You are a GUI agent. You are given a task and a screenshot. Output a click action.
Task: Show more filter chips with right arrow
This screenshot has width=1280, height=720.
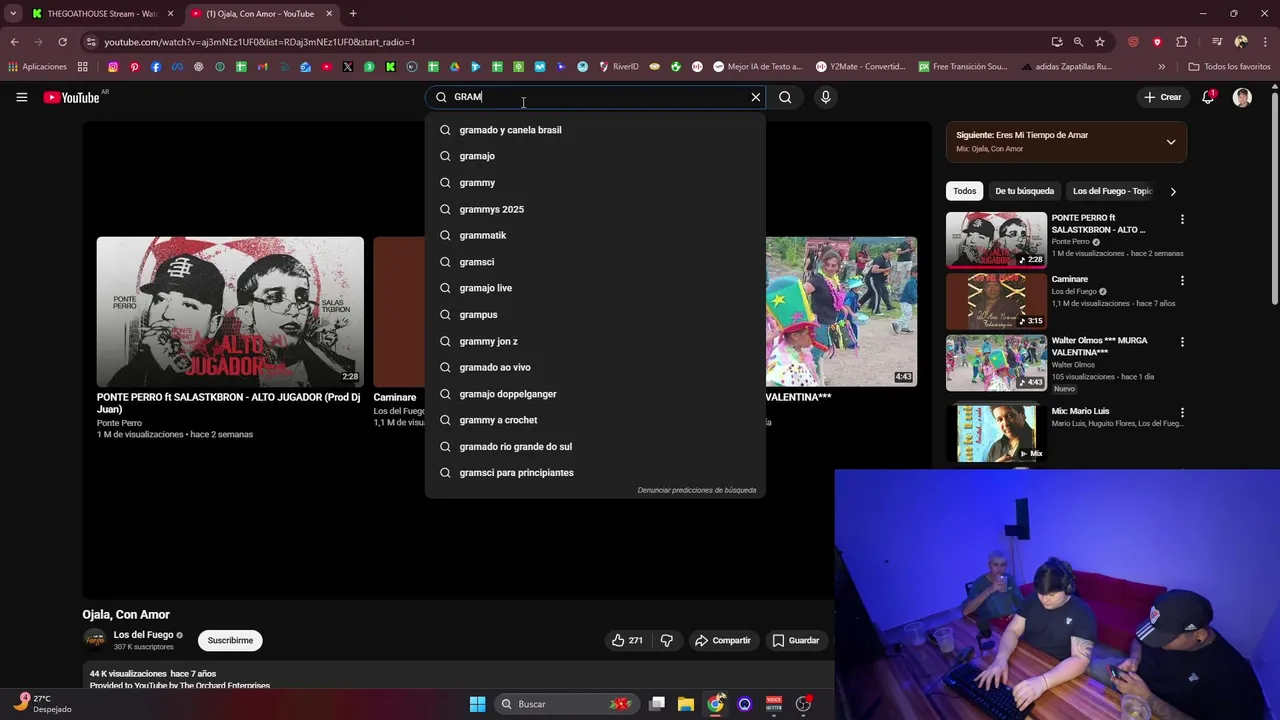1173,191
